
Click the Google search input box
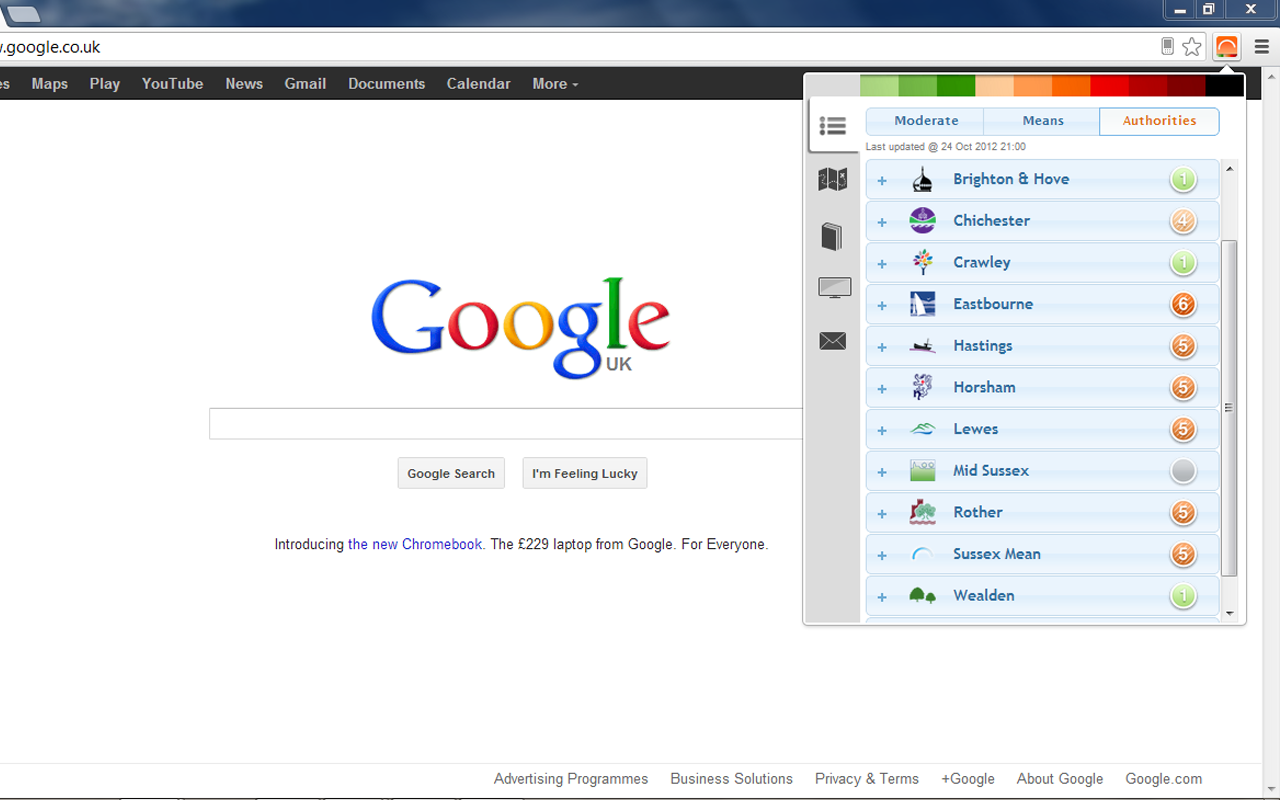point(506,424)
